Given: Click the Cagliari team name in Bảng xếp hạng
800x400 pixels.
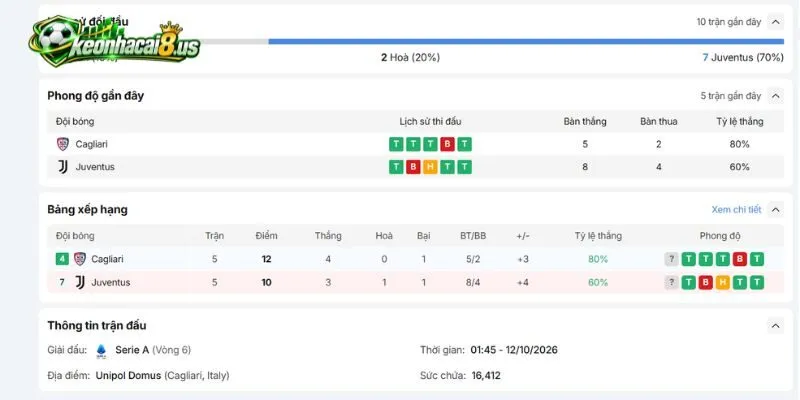Looking at the screenshot, I should coord(107,259).
